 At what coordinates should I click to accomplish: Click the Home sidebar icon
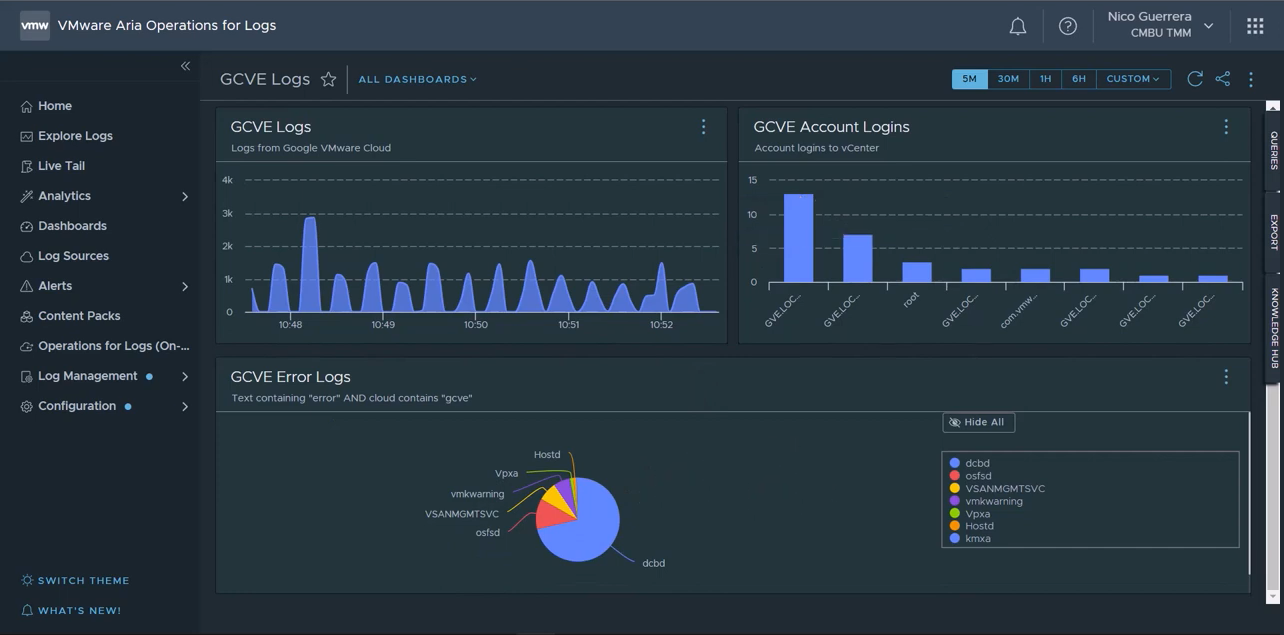tap(27, 106)
